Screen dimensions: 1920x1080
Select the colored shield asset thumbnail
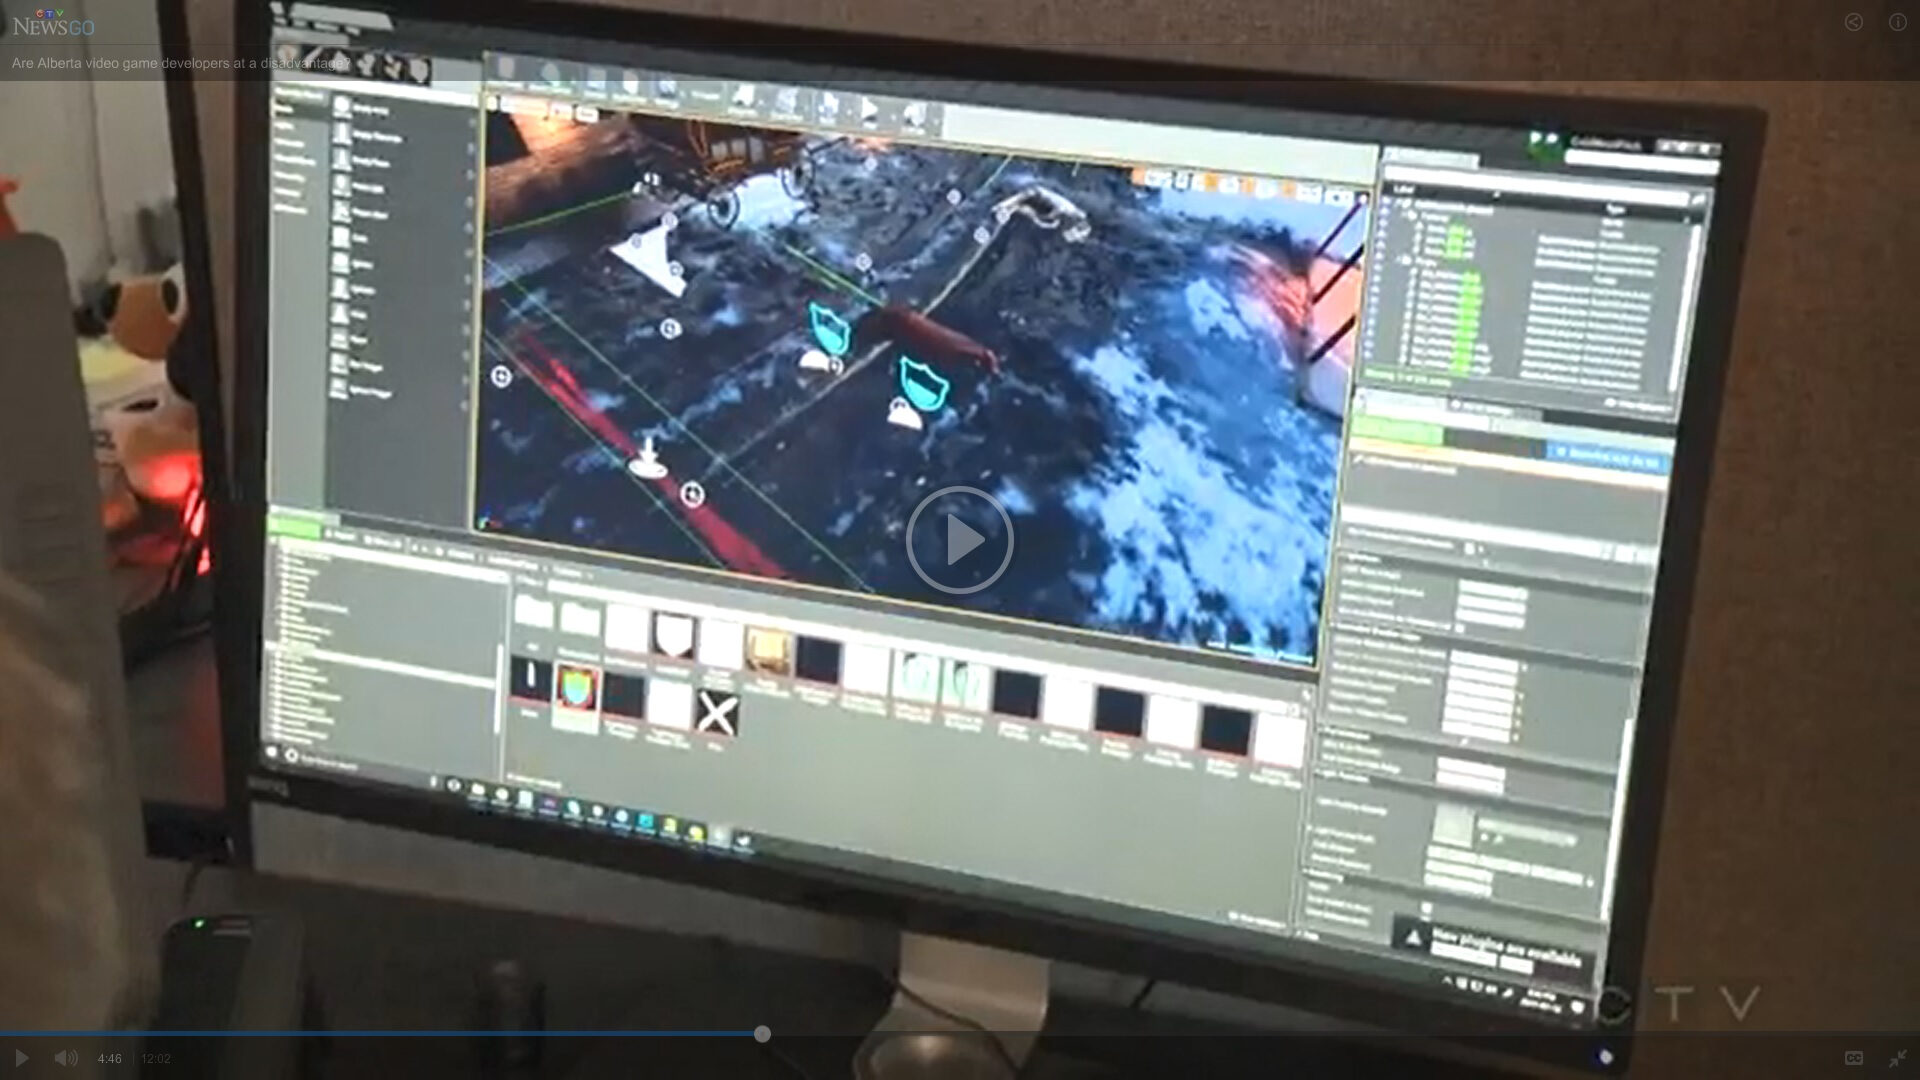pyautogui.click(x=577, y=690)
